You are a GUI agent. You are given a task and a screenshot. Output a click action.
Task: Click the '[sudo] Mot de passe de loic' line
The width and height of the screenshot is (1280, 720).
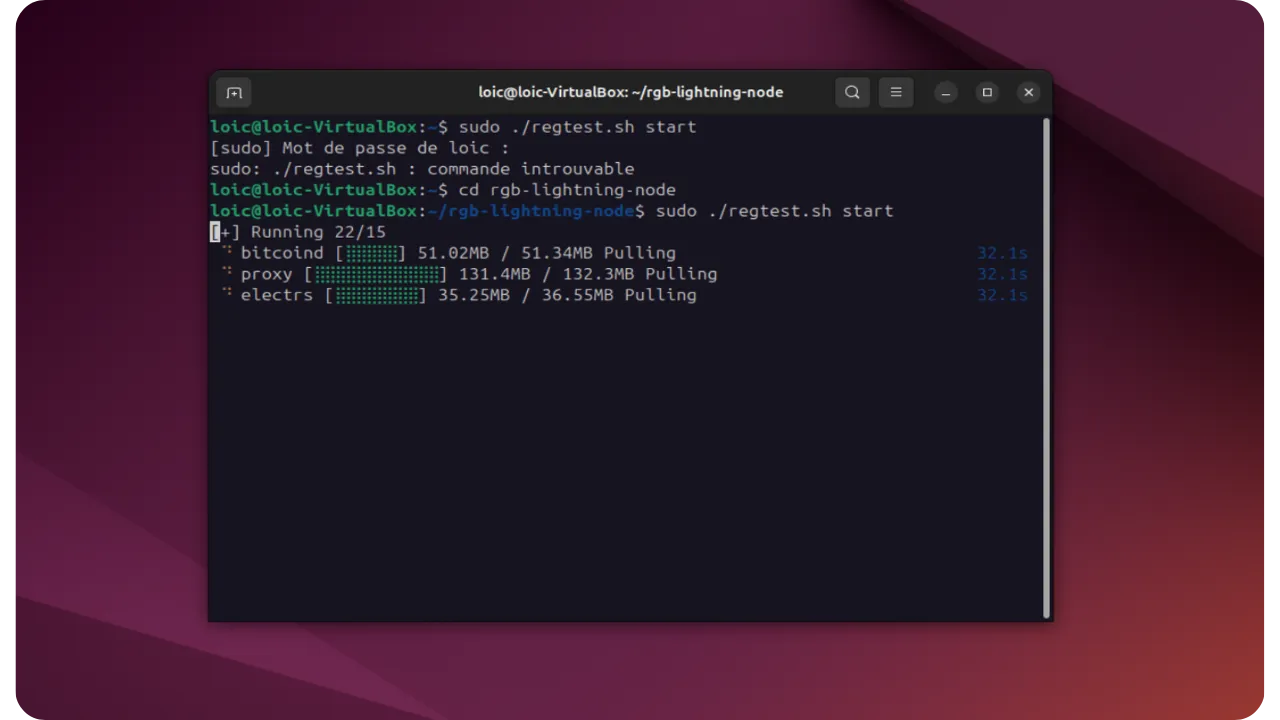click(x=359, y=148)
